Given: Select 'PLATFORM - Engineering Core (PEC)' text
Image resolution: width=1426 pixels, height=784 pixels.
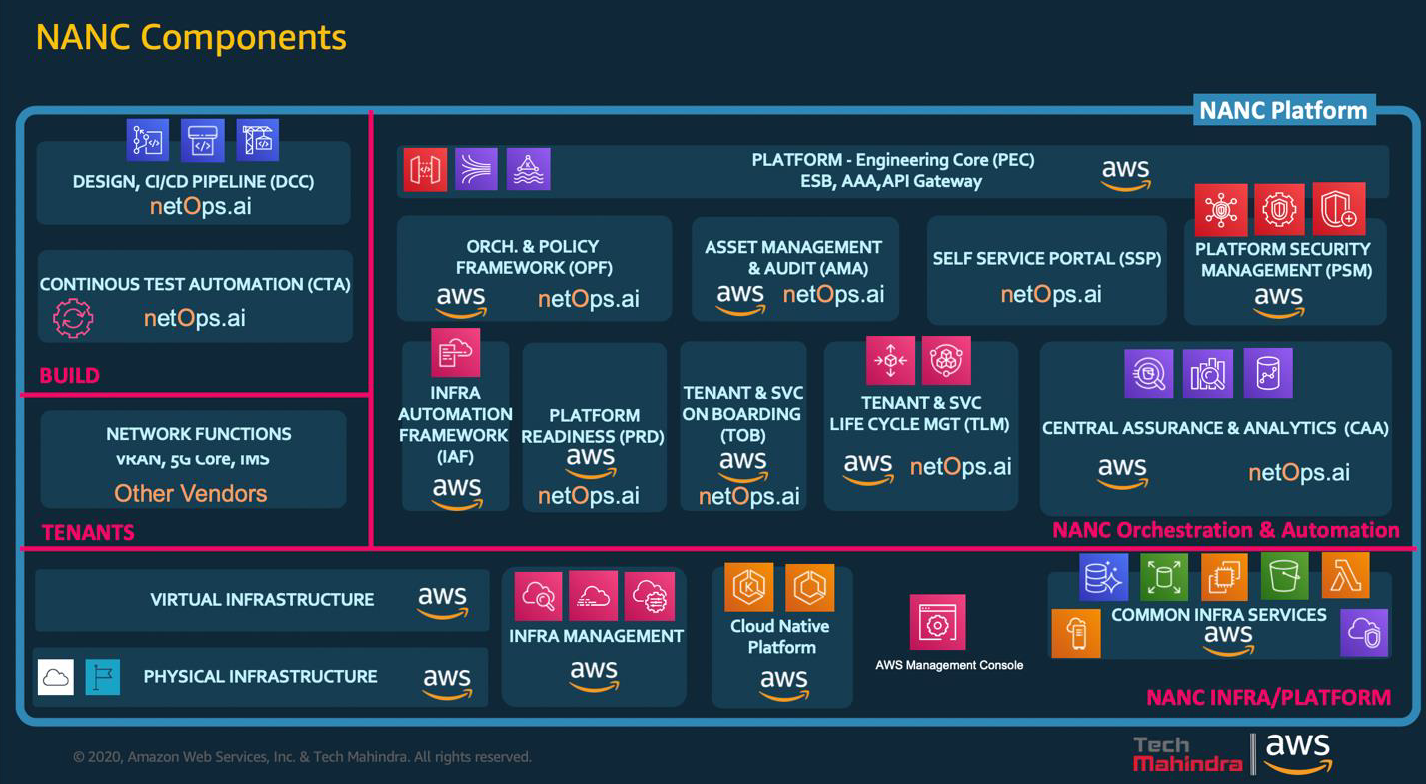Looking at the screenshot, I should 892,160.
